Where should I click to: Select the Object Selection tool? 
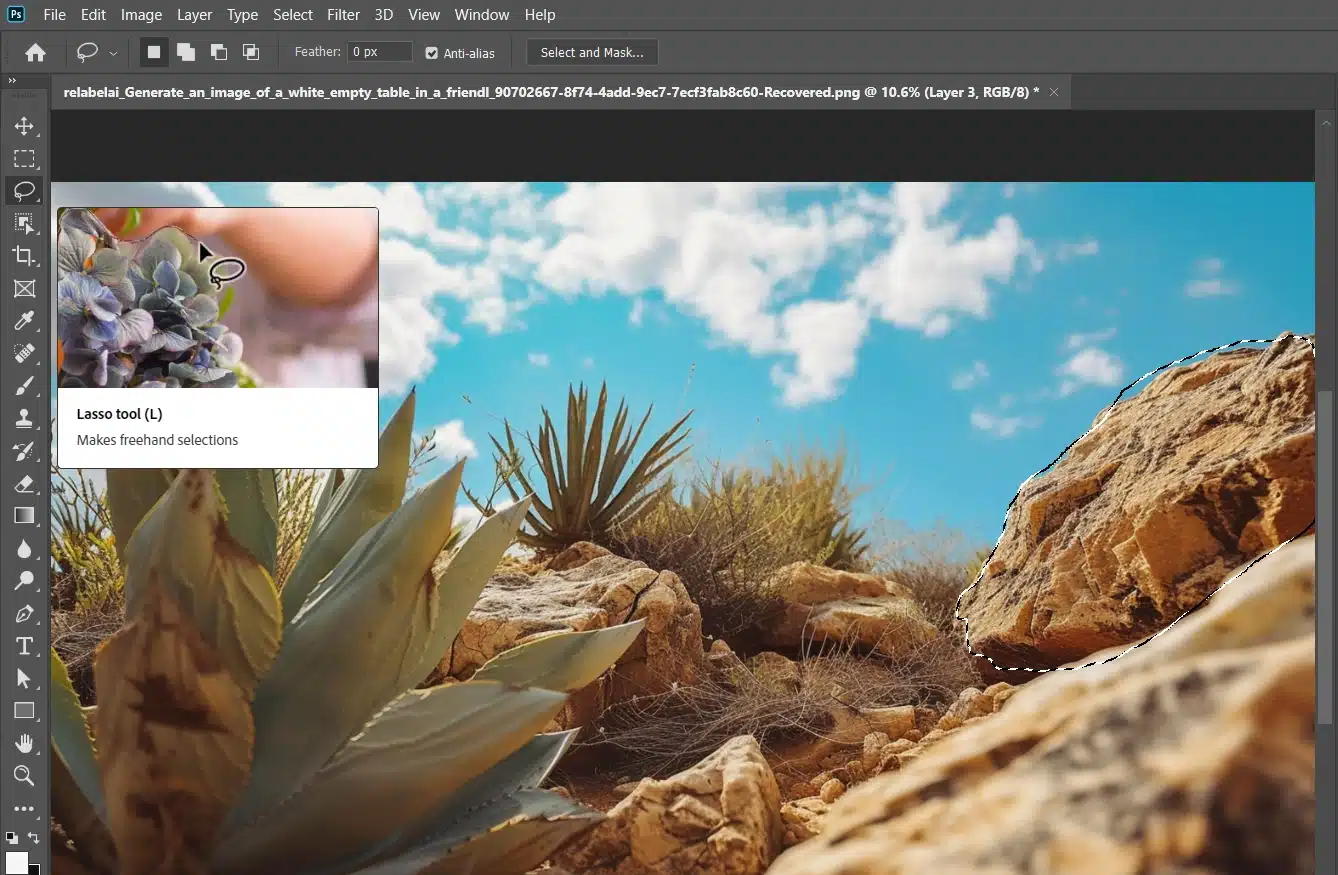tap(24, 223)
